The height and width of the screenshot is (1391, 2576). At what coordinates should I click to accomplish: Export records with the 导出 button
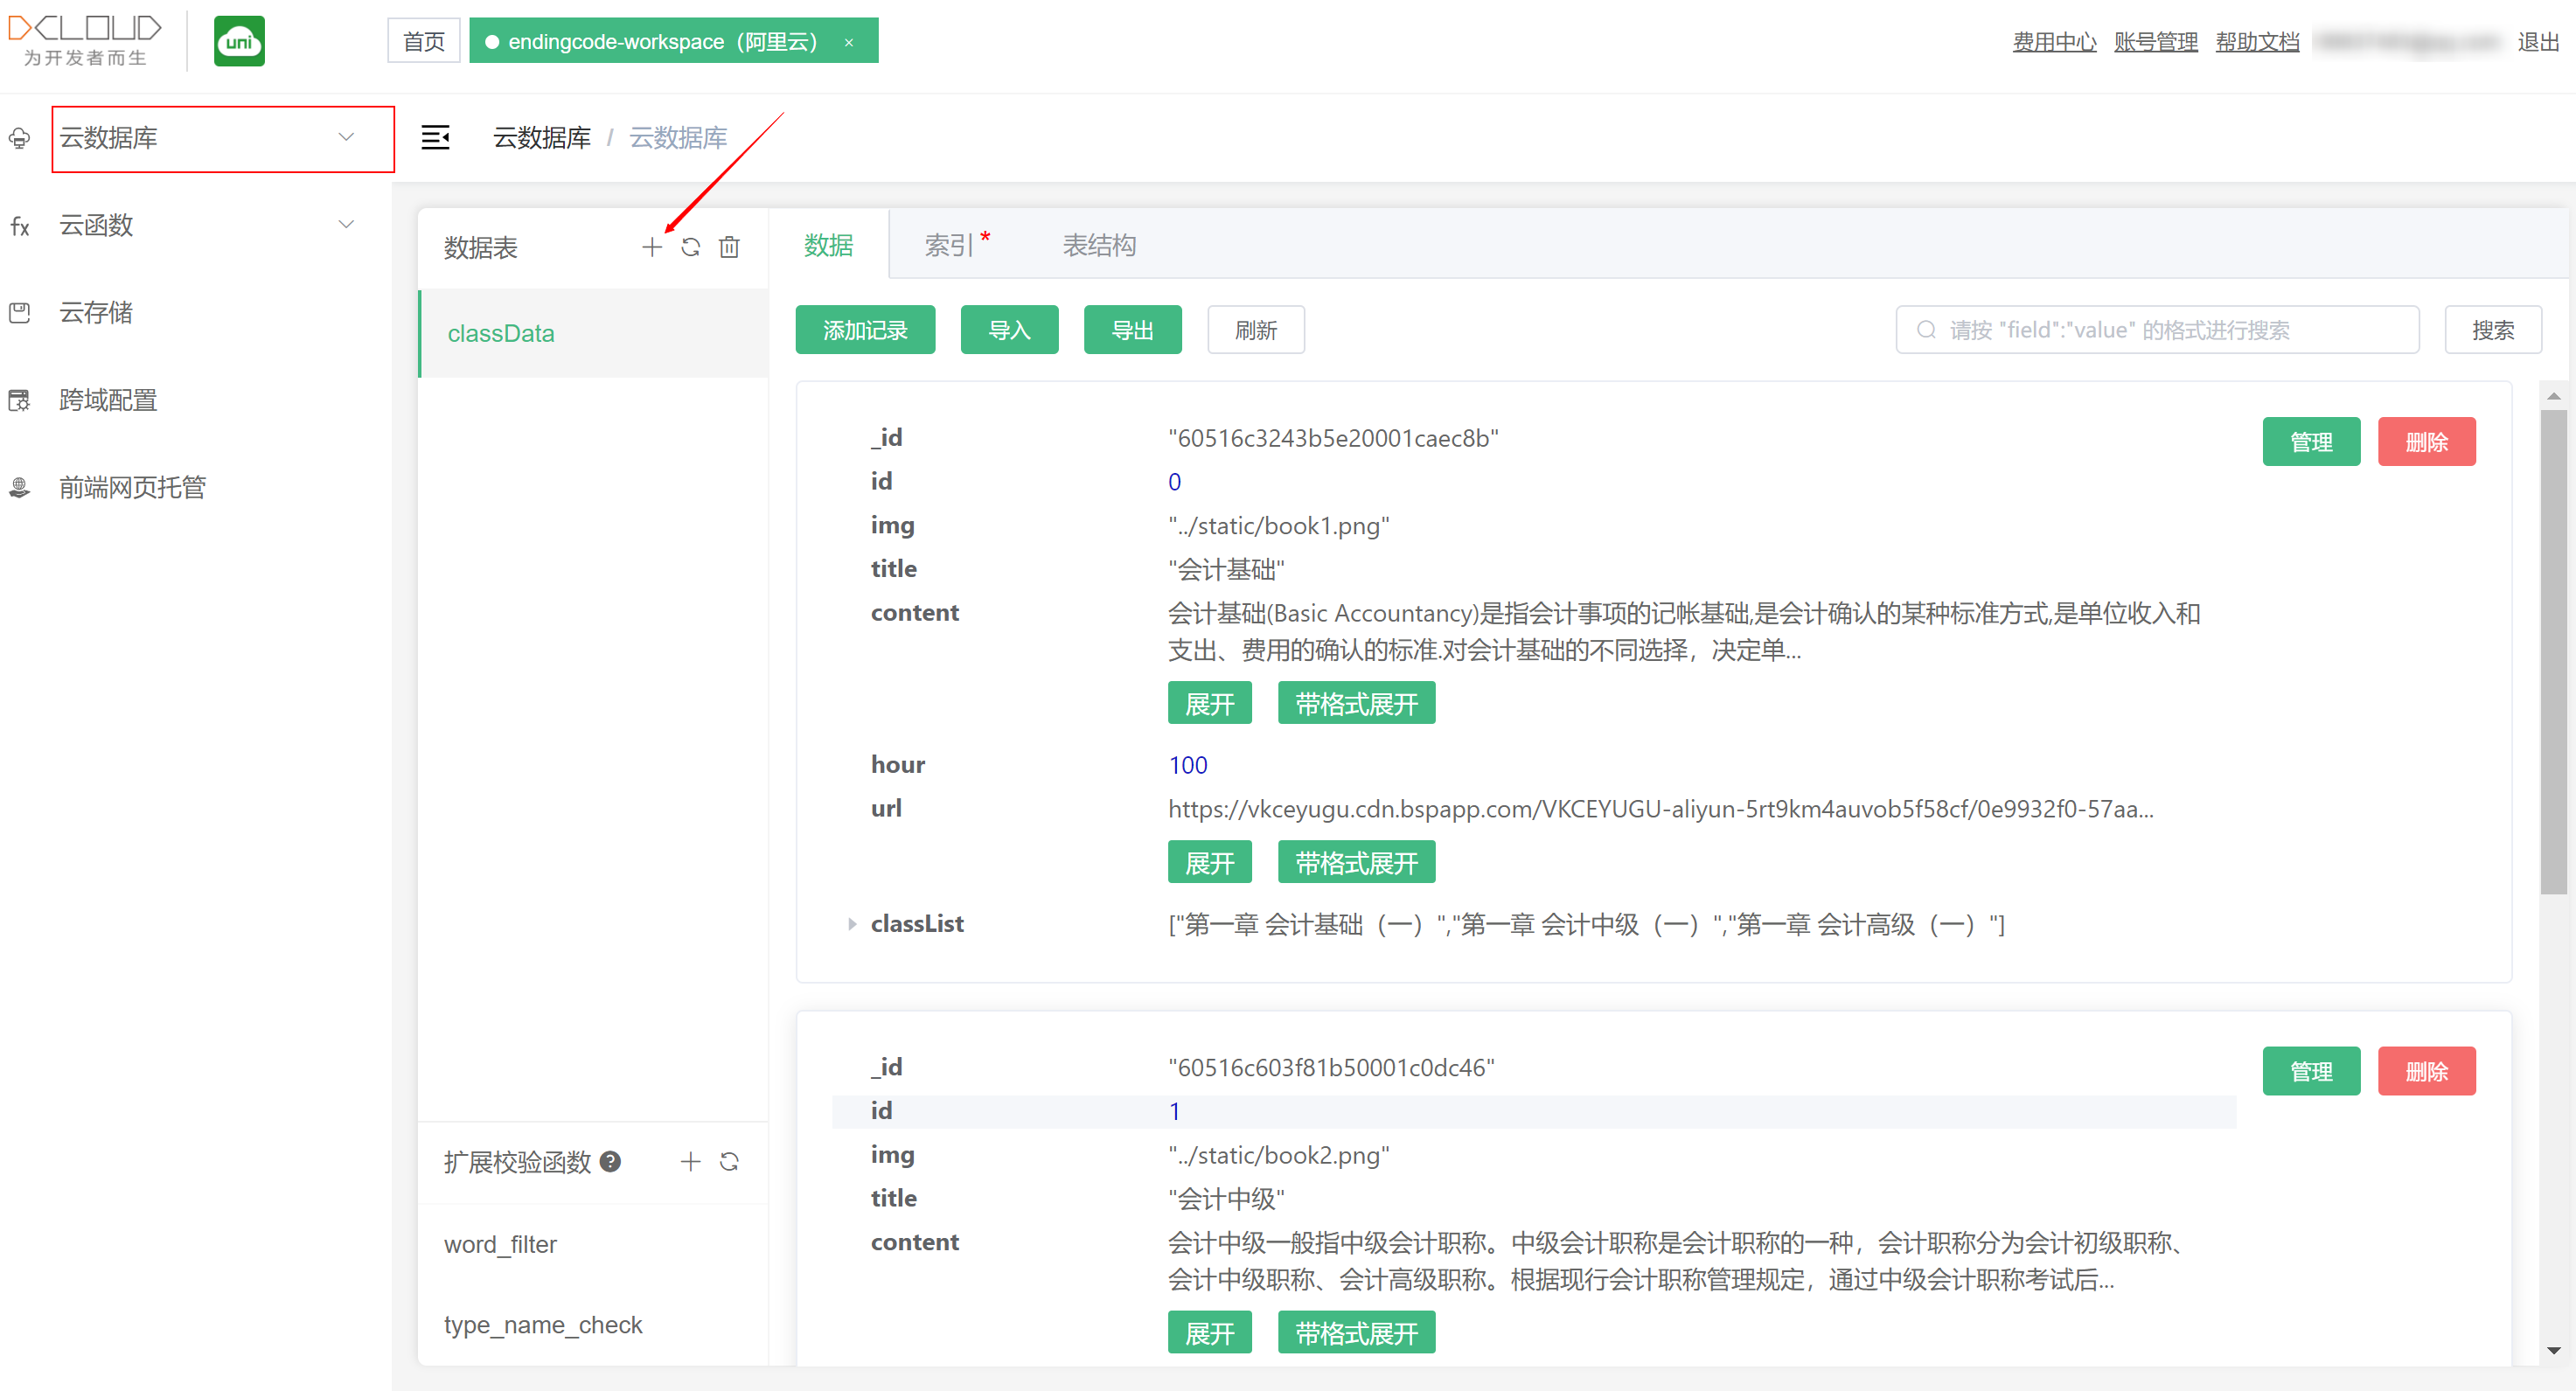(1132, 329)
